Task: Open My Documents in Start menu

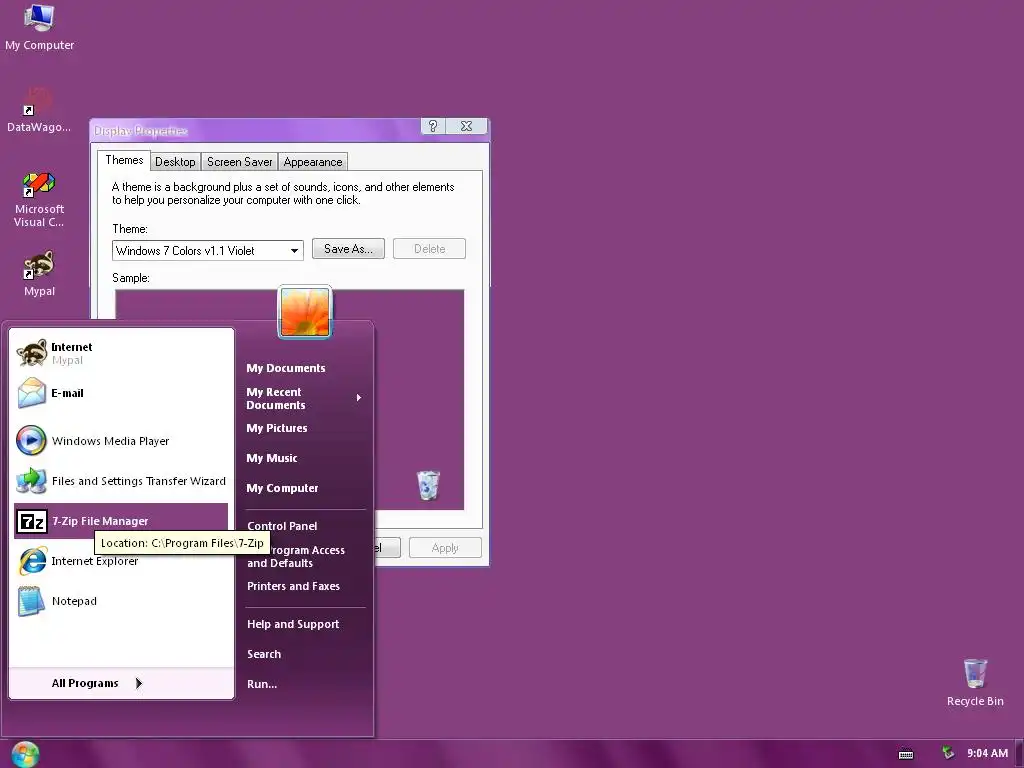Action: click(285, 368)
